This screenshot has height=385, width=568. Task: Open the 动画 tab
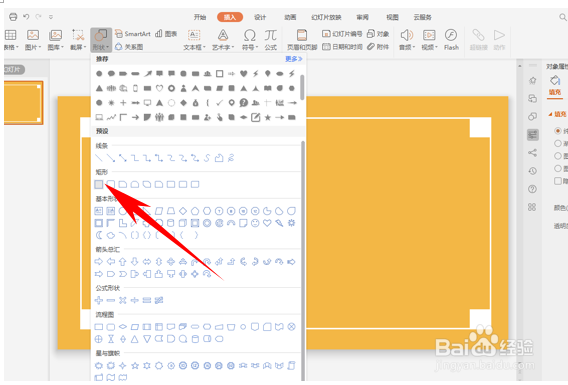click(x=290, y=17)
